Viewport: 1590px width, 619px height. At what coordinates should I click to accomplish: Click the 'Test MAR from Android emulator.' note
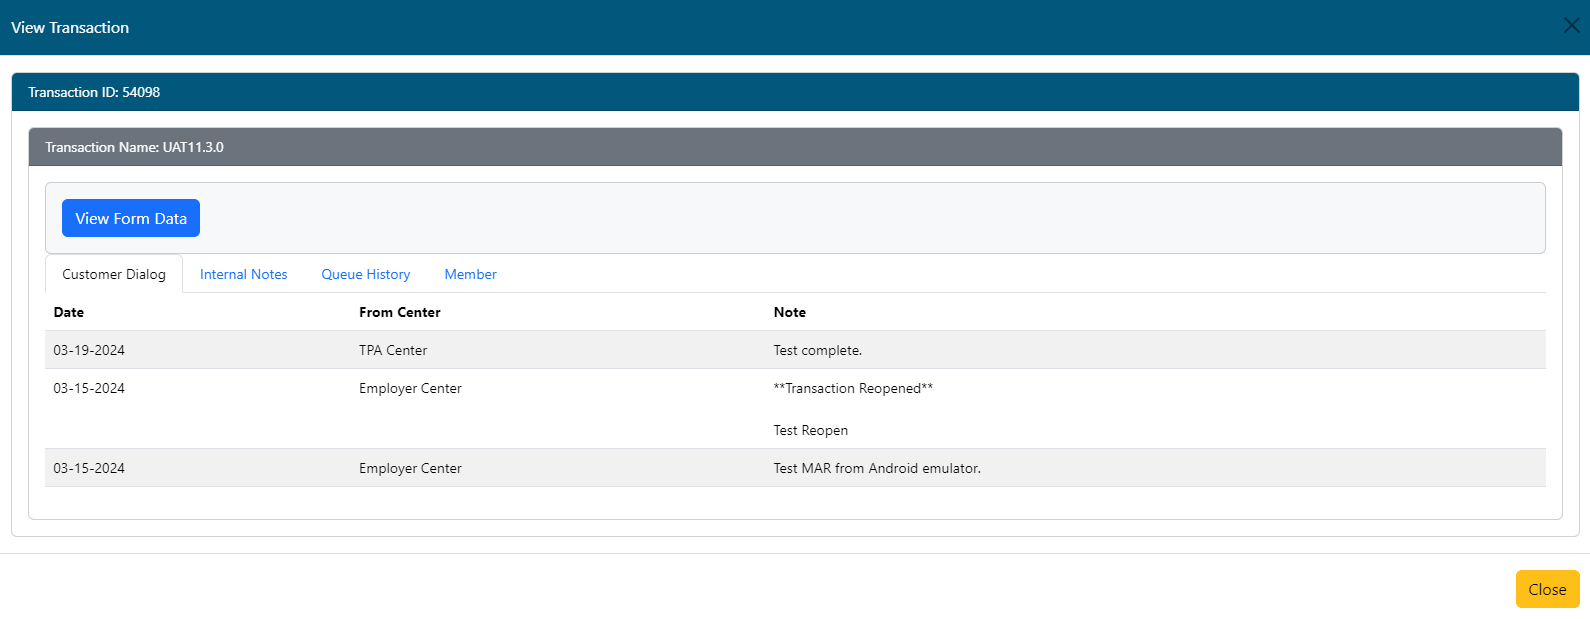click(877, 468)
